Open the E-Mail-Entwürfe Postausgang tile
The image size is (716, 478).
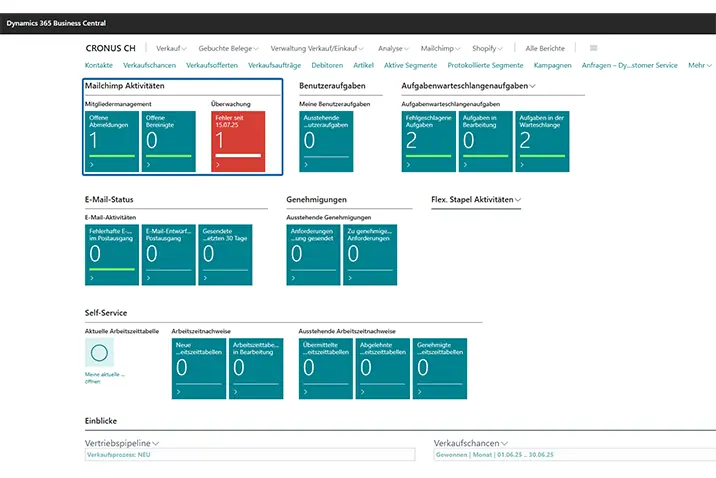[168, 255]
